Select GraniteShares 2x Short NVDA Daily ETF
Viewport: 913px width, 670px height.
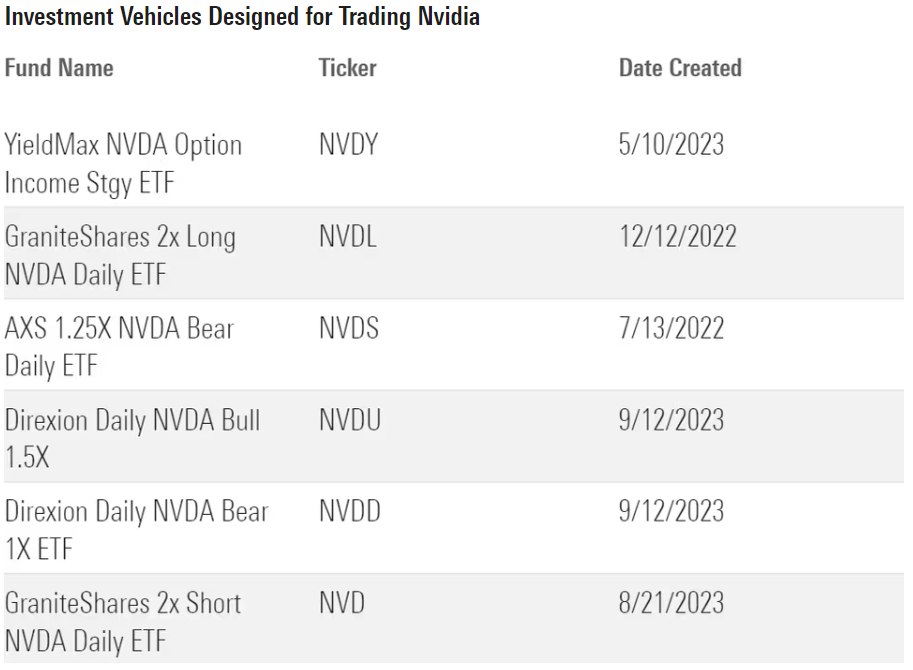[123, 621]
